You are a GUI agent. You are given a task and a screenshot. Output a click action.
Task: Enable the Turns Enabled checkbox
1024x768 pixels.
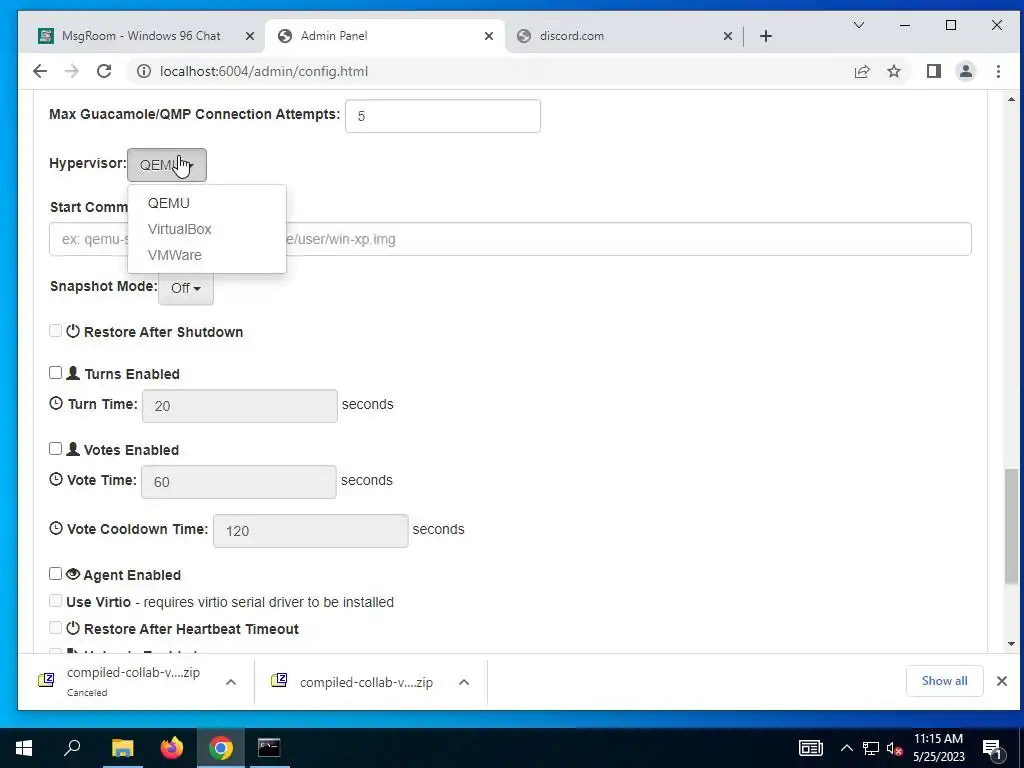click(x=56, y=373)
